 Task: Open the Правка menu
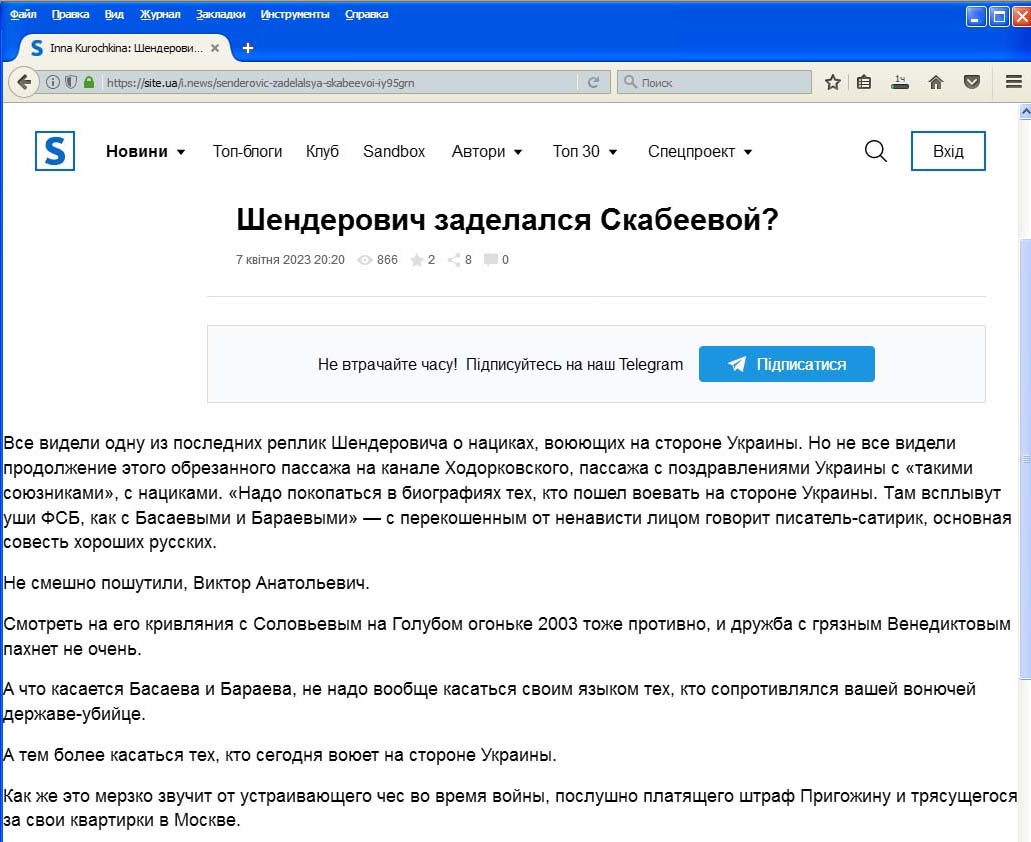[x=70, y=14]
